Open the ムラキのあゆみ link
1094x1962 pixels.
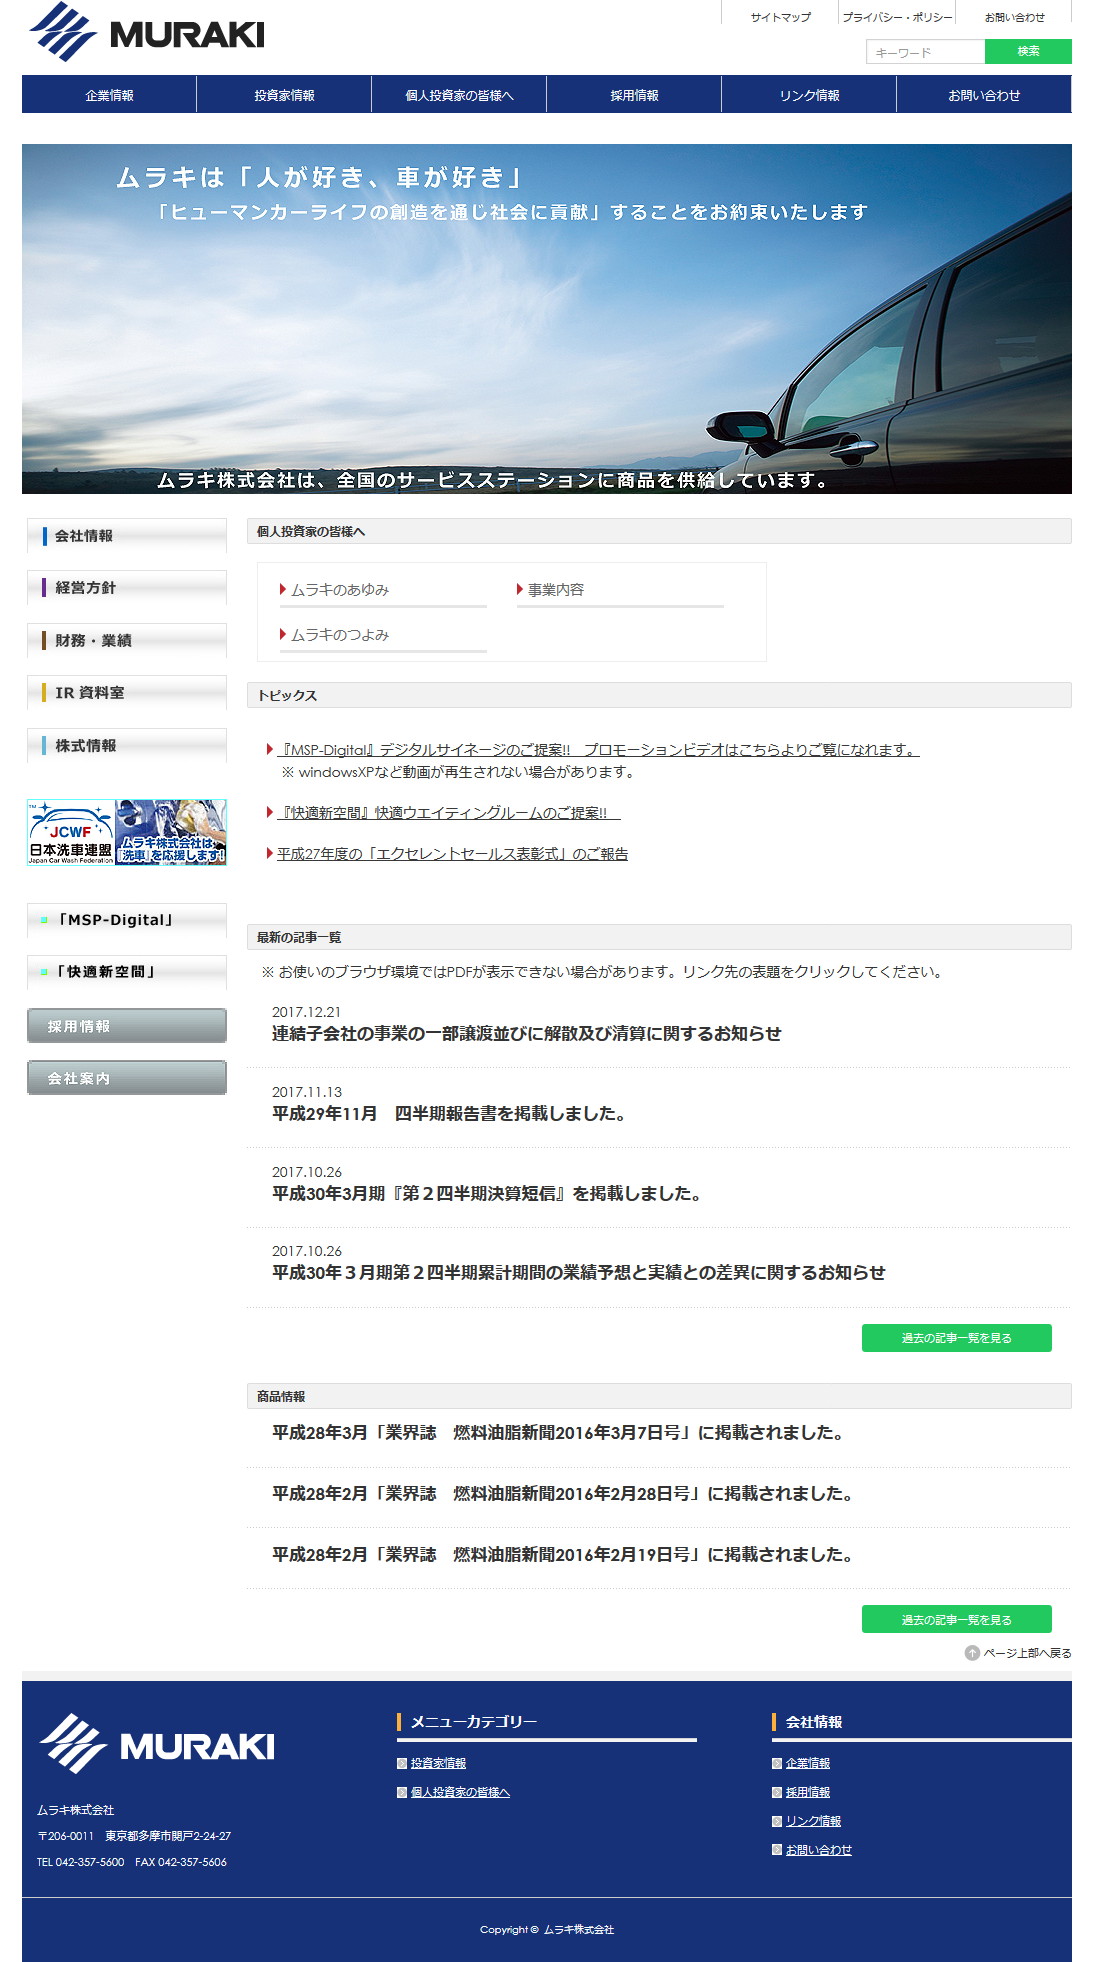pyautogui.click(x=340, y=590)
